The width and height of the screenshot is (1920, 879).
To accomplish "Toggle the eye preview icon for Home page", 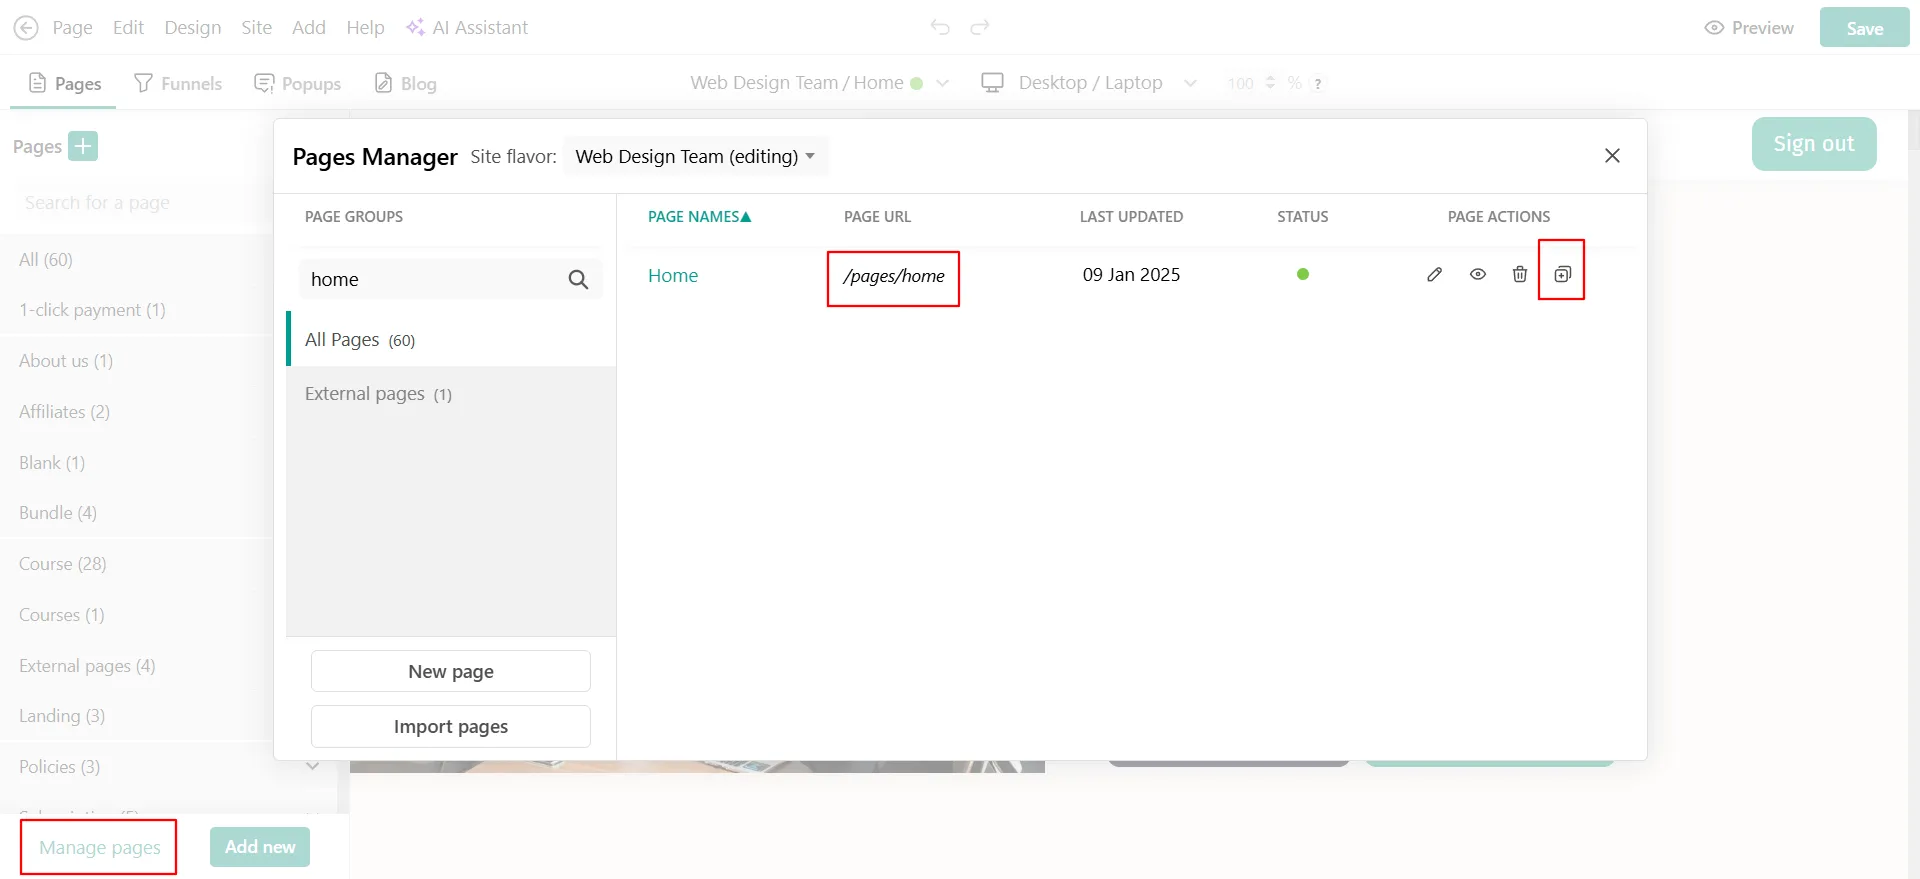I will [1477, 274].
